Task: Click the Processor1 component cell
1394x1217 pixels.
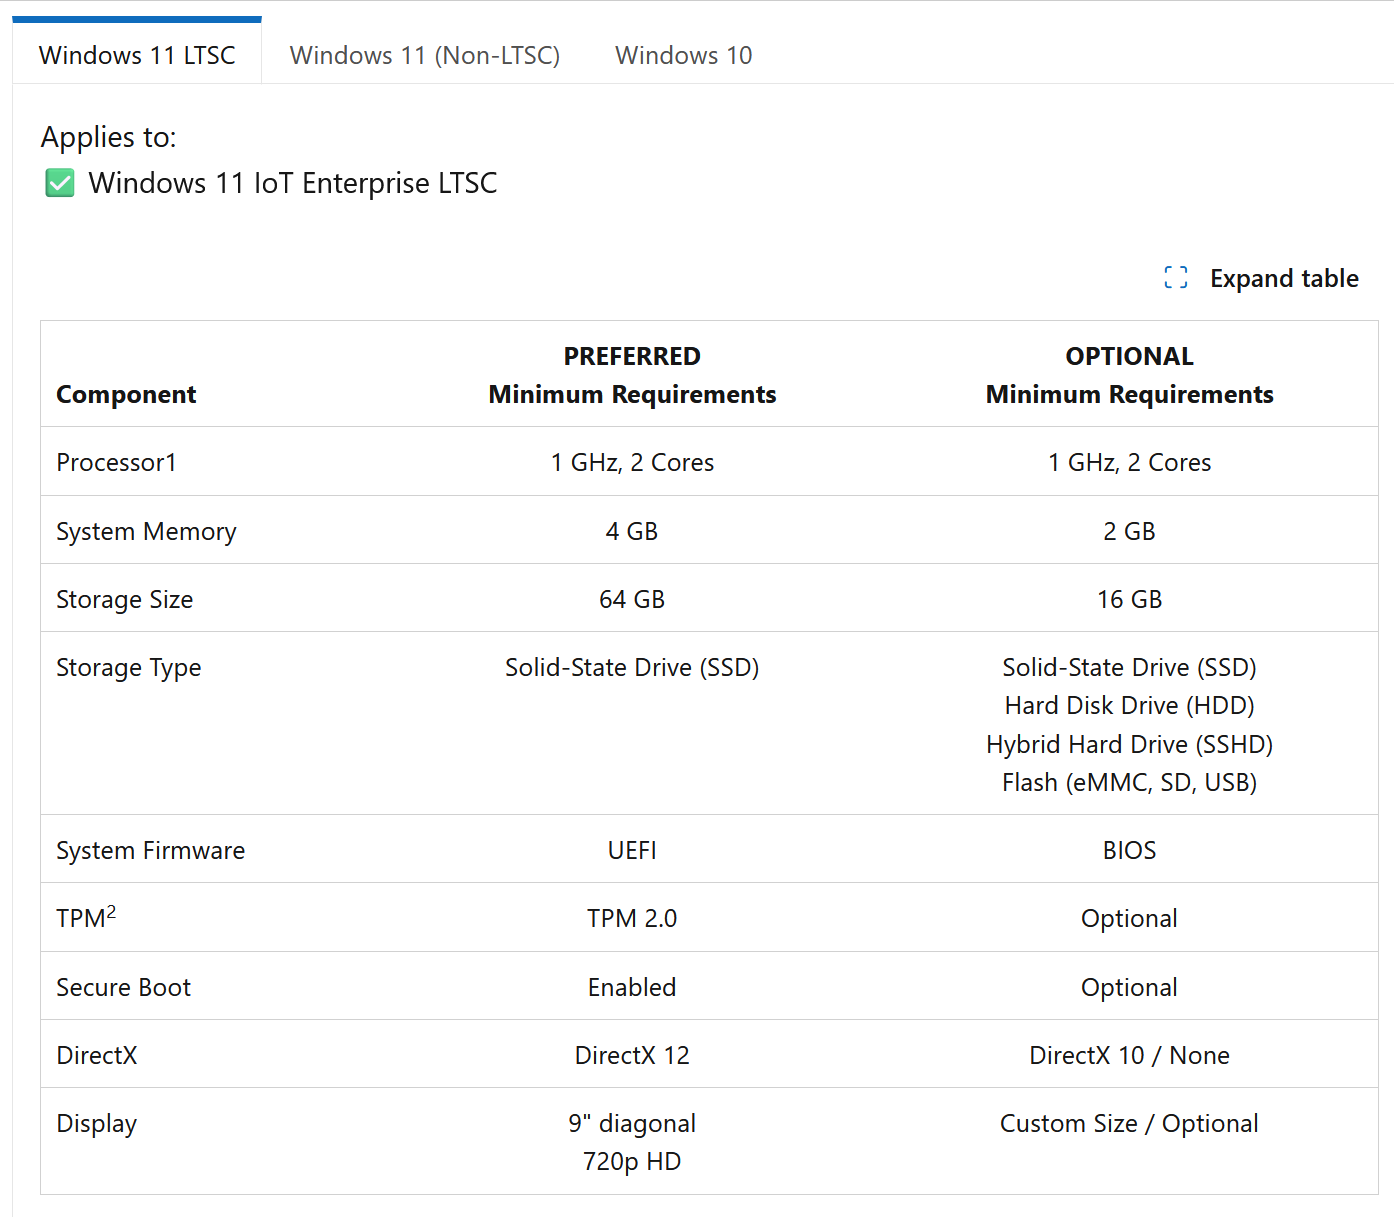Action: pyautogui.click(x=116, y=462)
